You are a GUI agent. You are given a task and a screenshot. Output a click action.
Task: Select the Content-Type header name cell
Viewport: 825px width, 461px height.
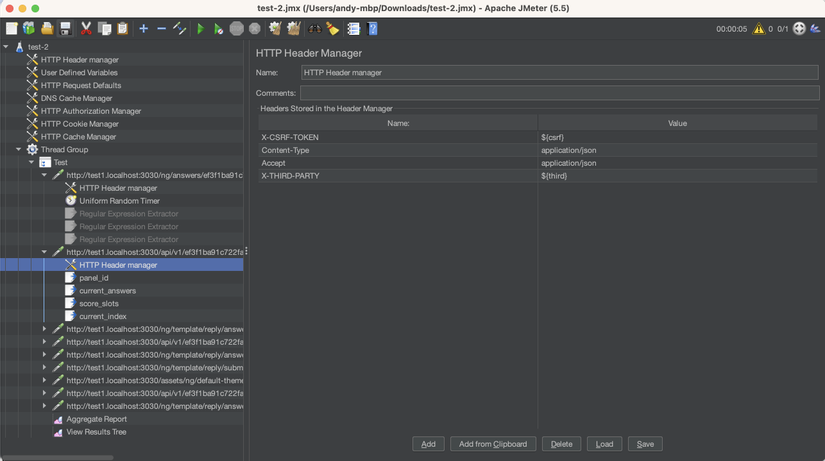[x=398, y=150]
